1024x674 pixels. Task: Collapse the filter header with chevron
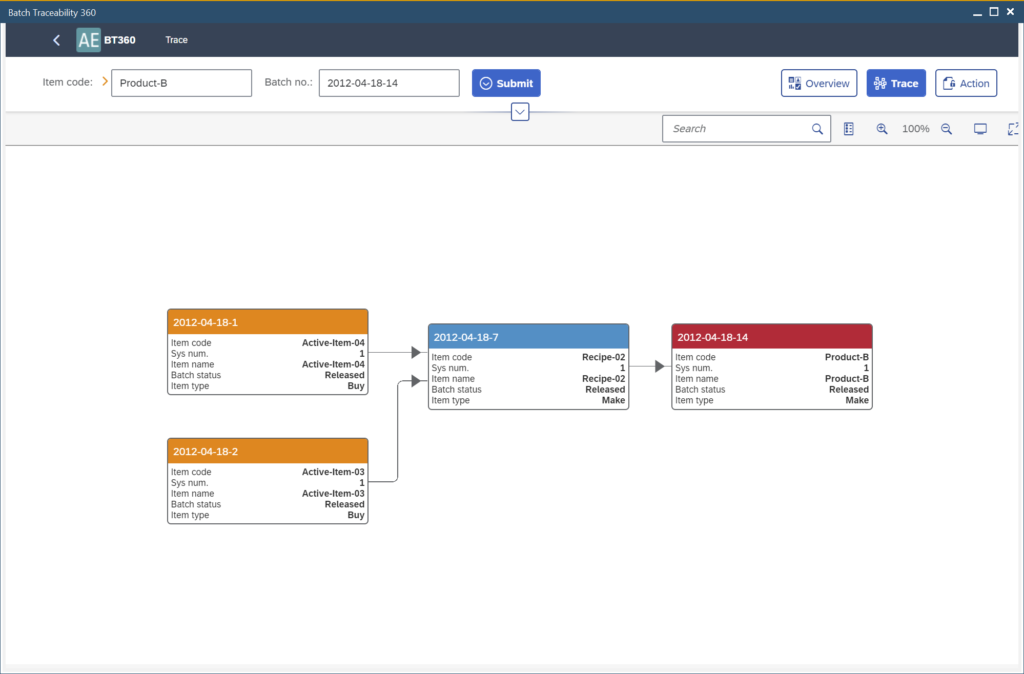pos(520,112)
